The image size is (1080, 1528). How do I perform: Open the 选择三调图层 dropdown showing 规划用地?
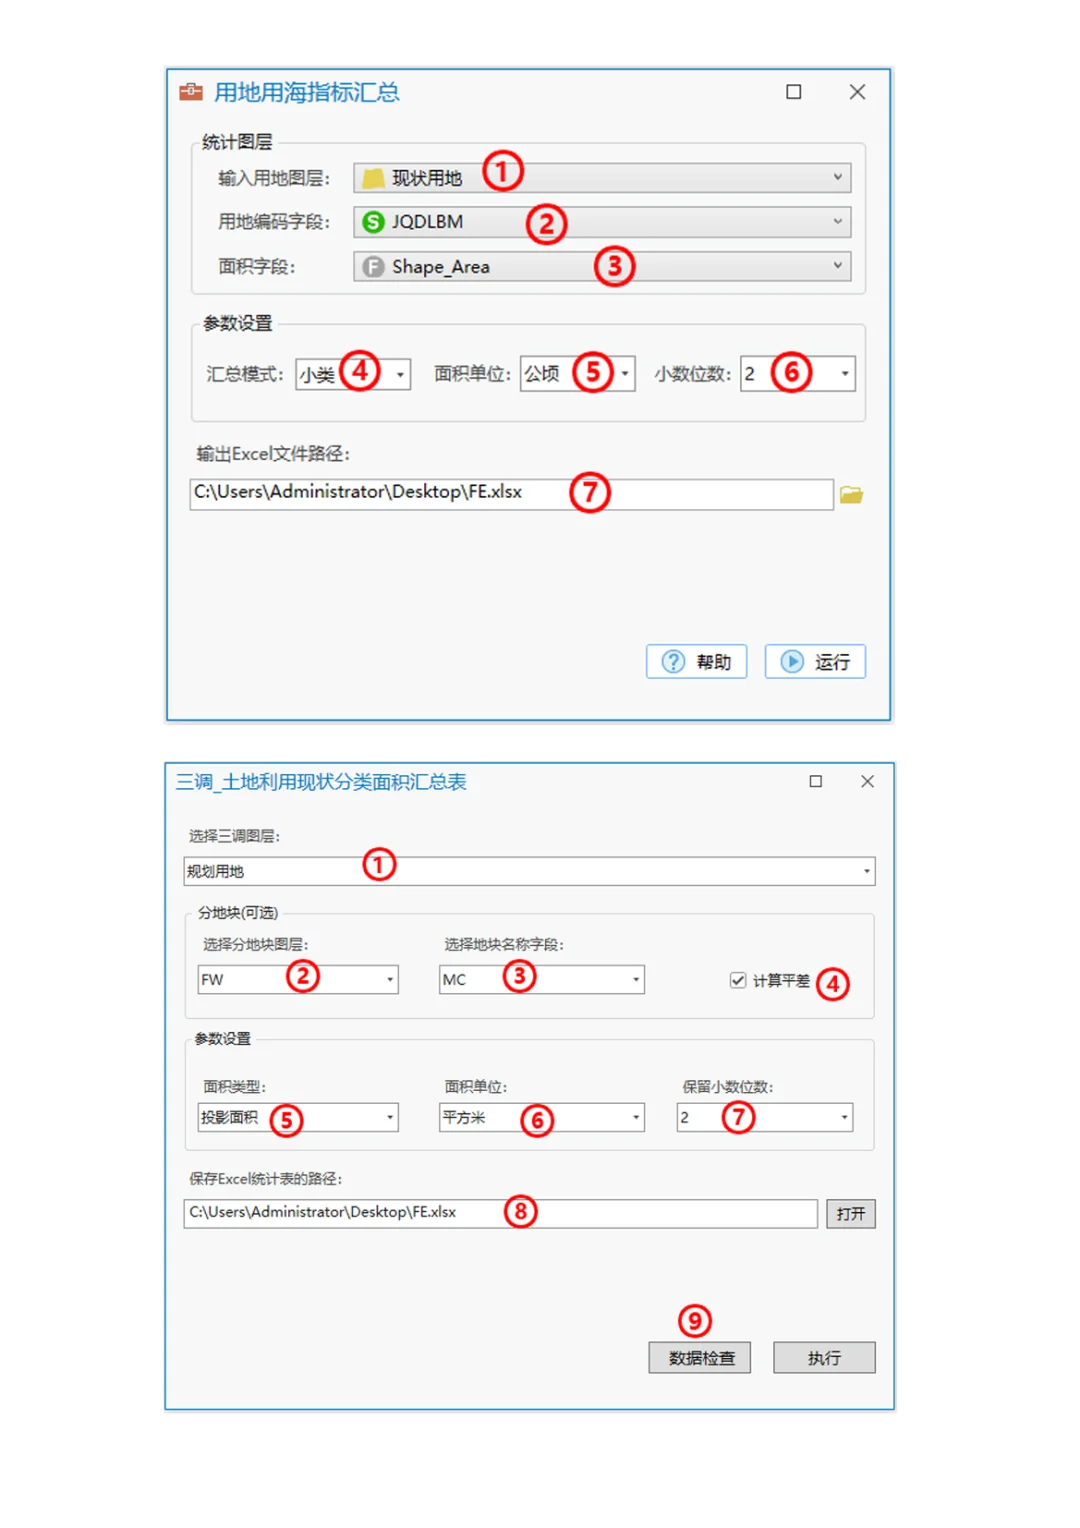(864, 870)
